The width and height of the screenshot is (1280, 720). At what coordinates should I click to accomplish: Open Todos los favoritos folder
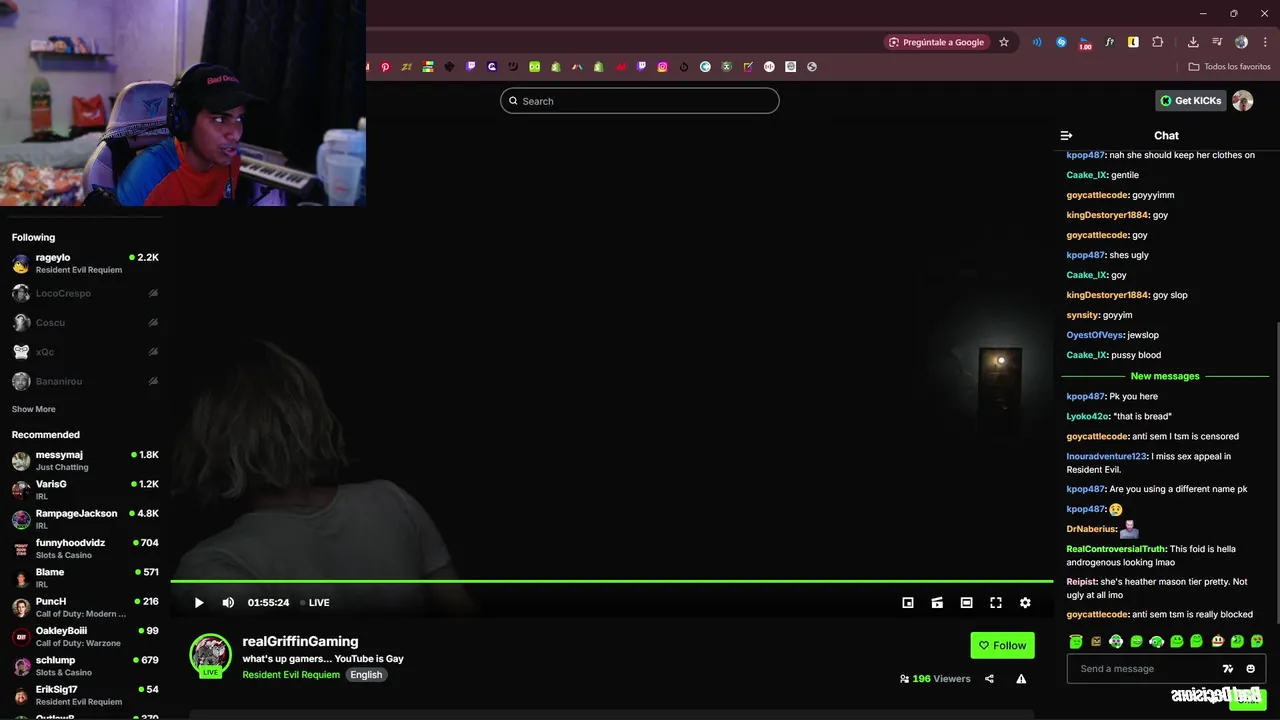(x=1229, y=67)
